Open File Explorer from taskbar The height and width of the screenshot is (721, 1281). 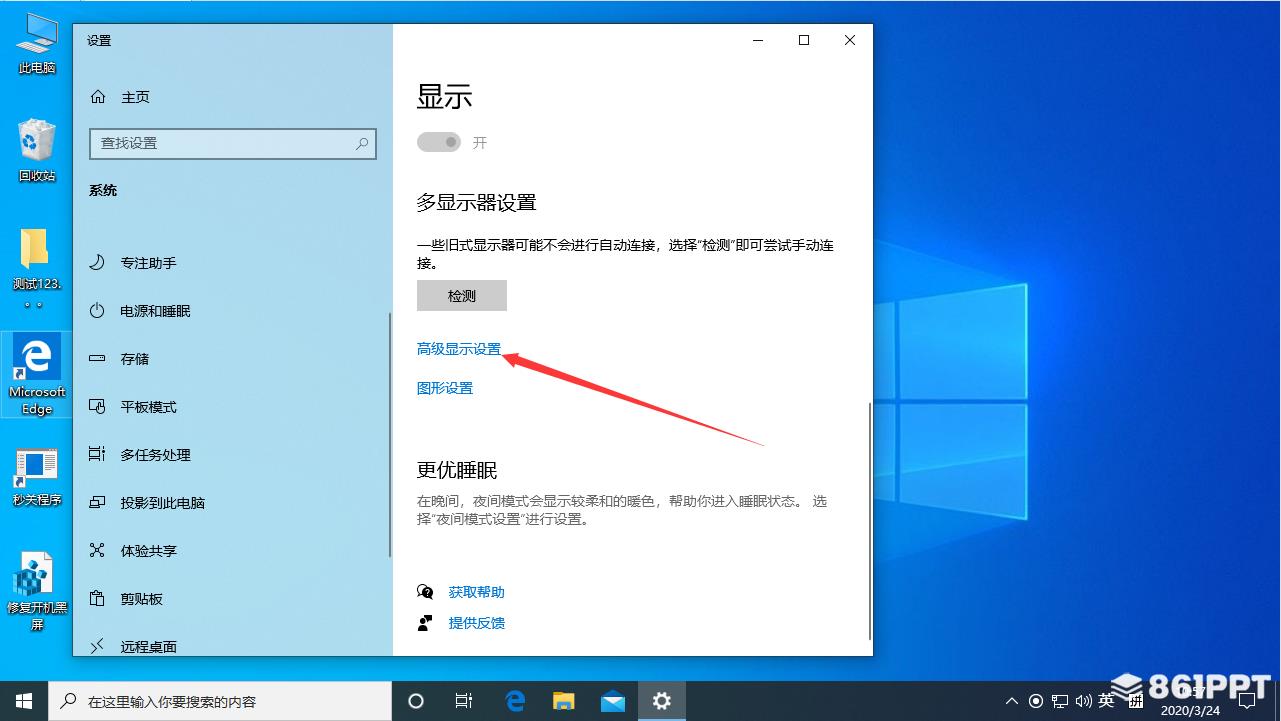click(x=564, y=701)
